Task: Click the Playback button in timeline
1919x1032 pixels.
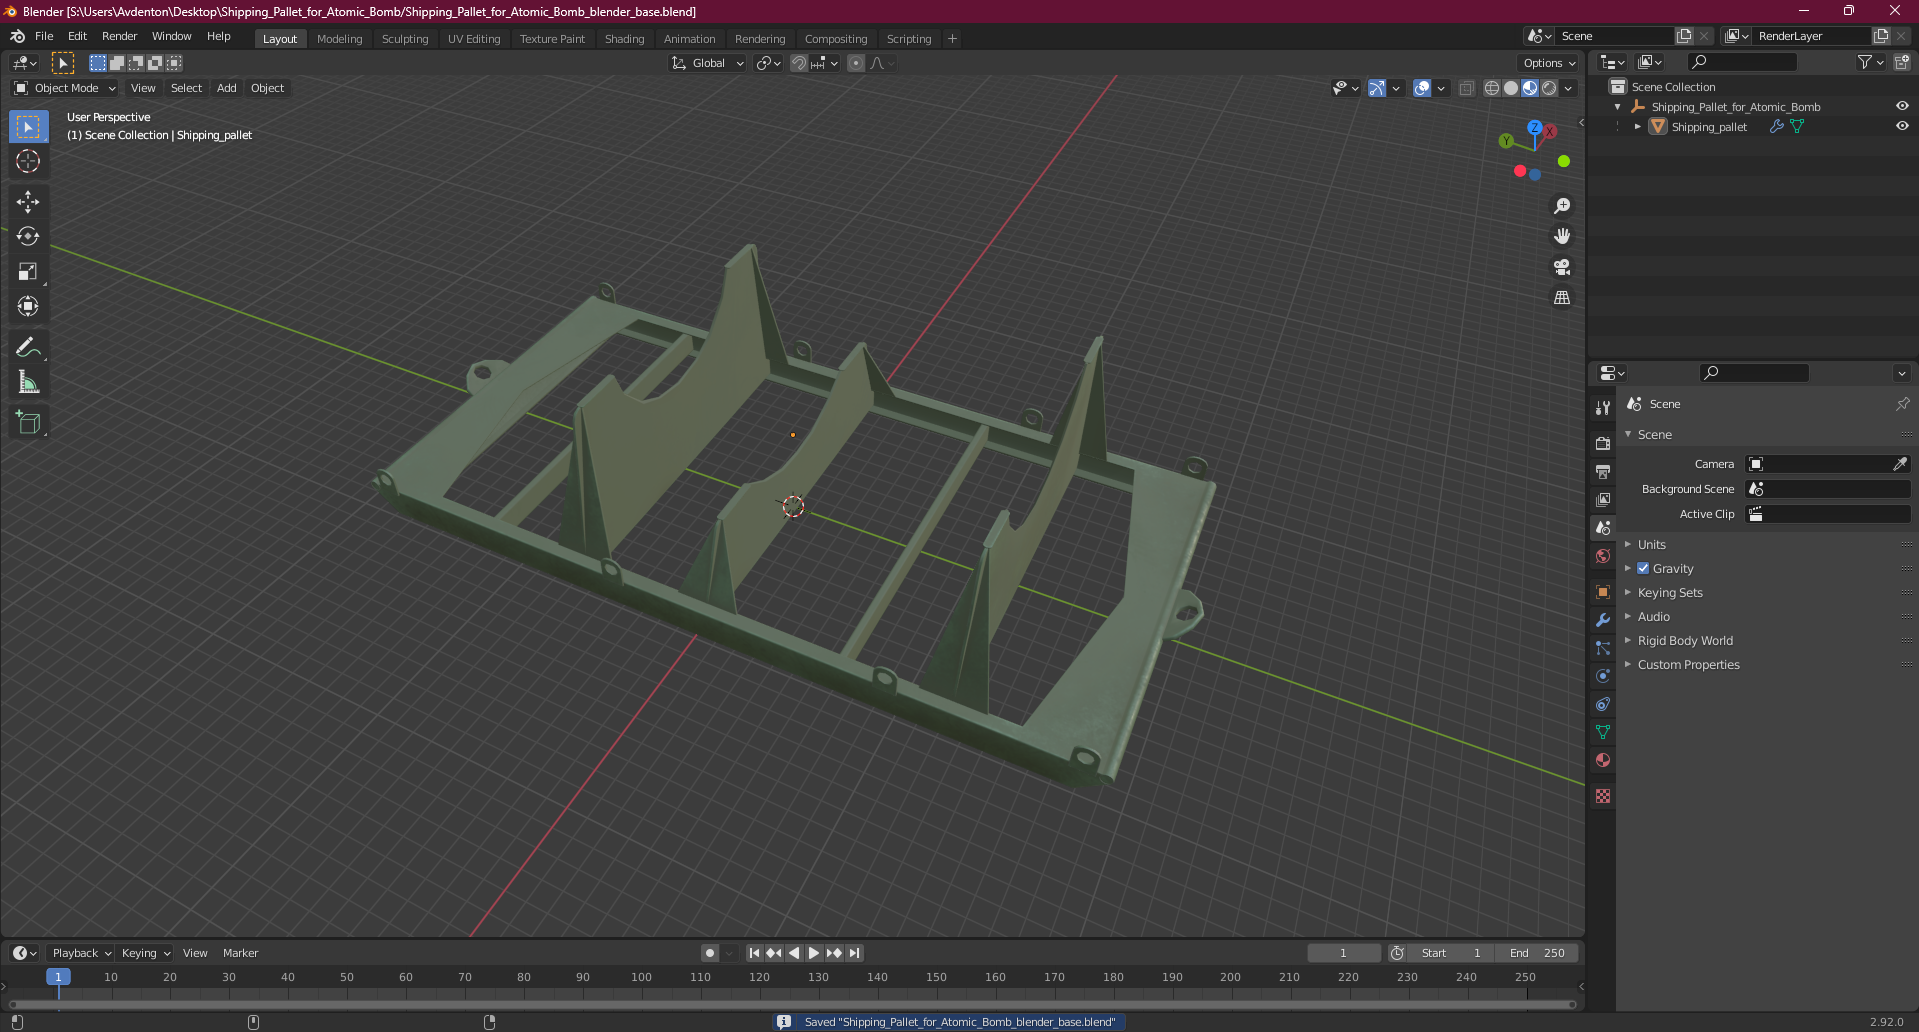Action: point(80,953)
